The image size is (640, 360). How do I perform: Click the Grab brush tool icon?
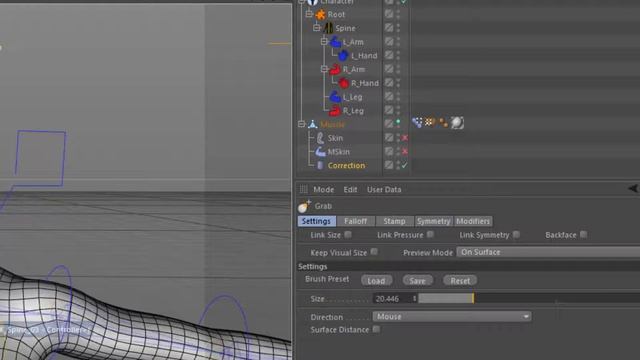click(x=304, y=207)
